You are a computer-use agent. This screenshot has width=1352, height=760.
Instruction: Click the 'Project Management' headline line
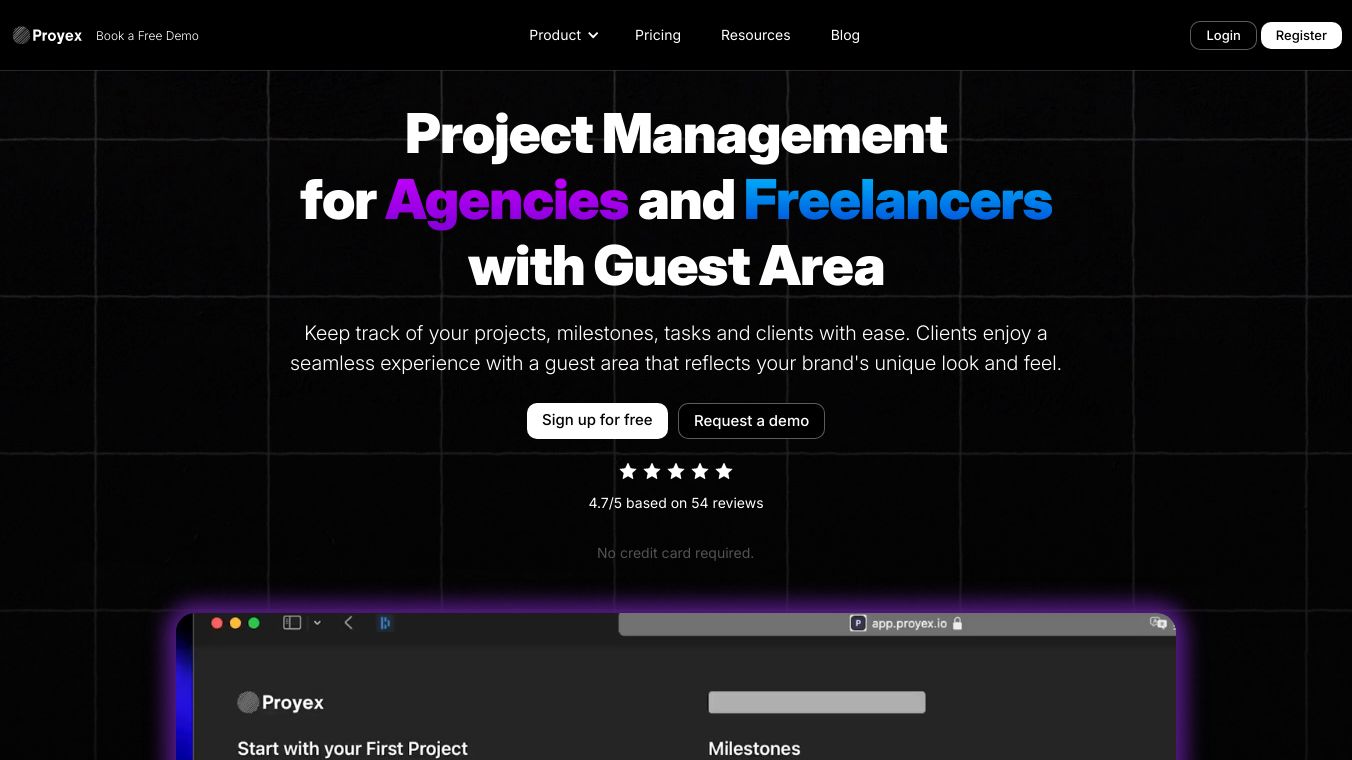[x=676, y=134]
